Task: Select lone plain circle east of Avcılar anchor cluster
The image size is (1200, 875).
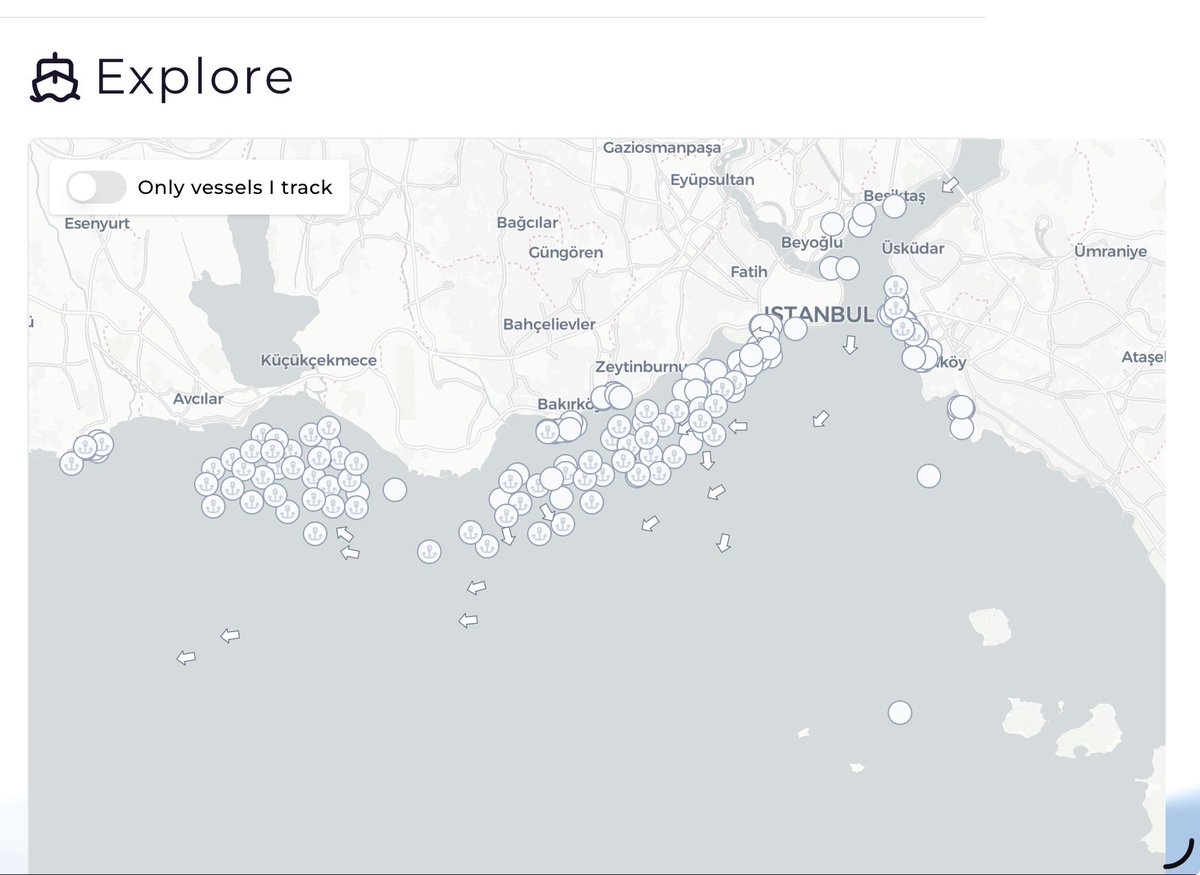Action: (x=395, y=489)
